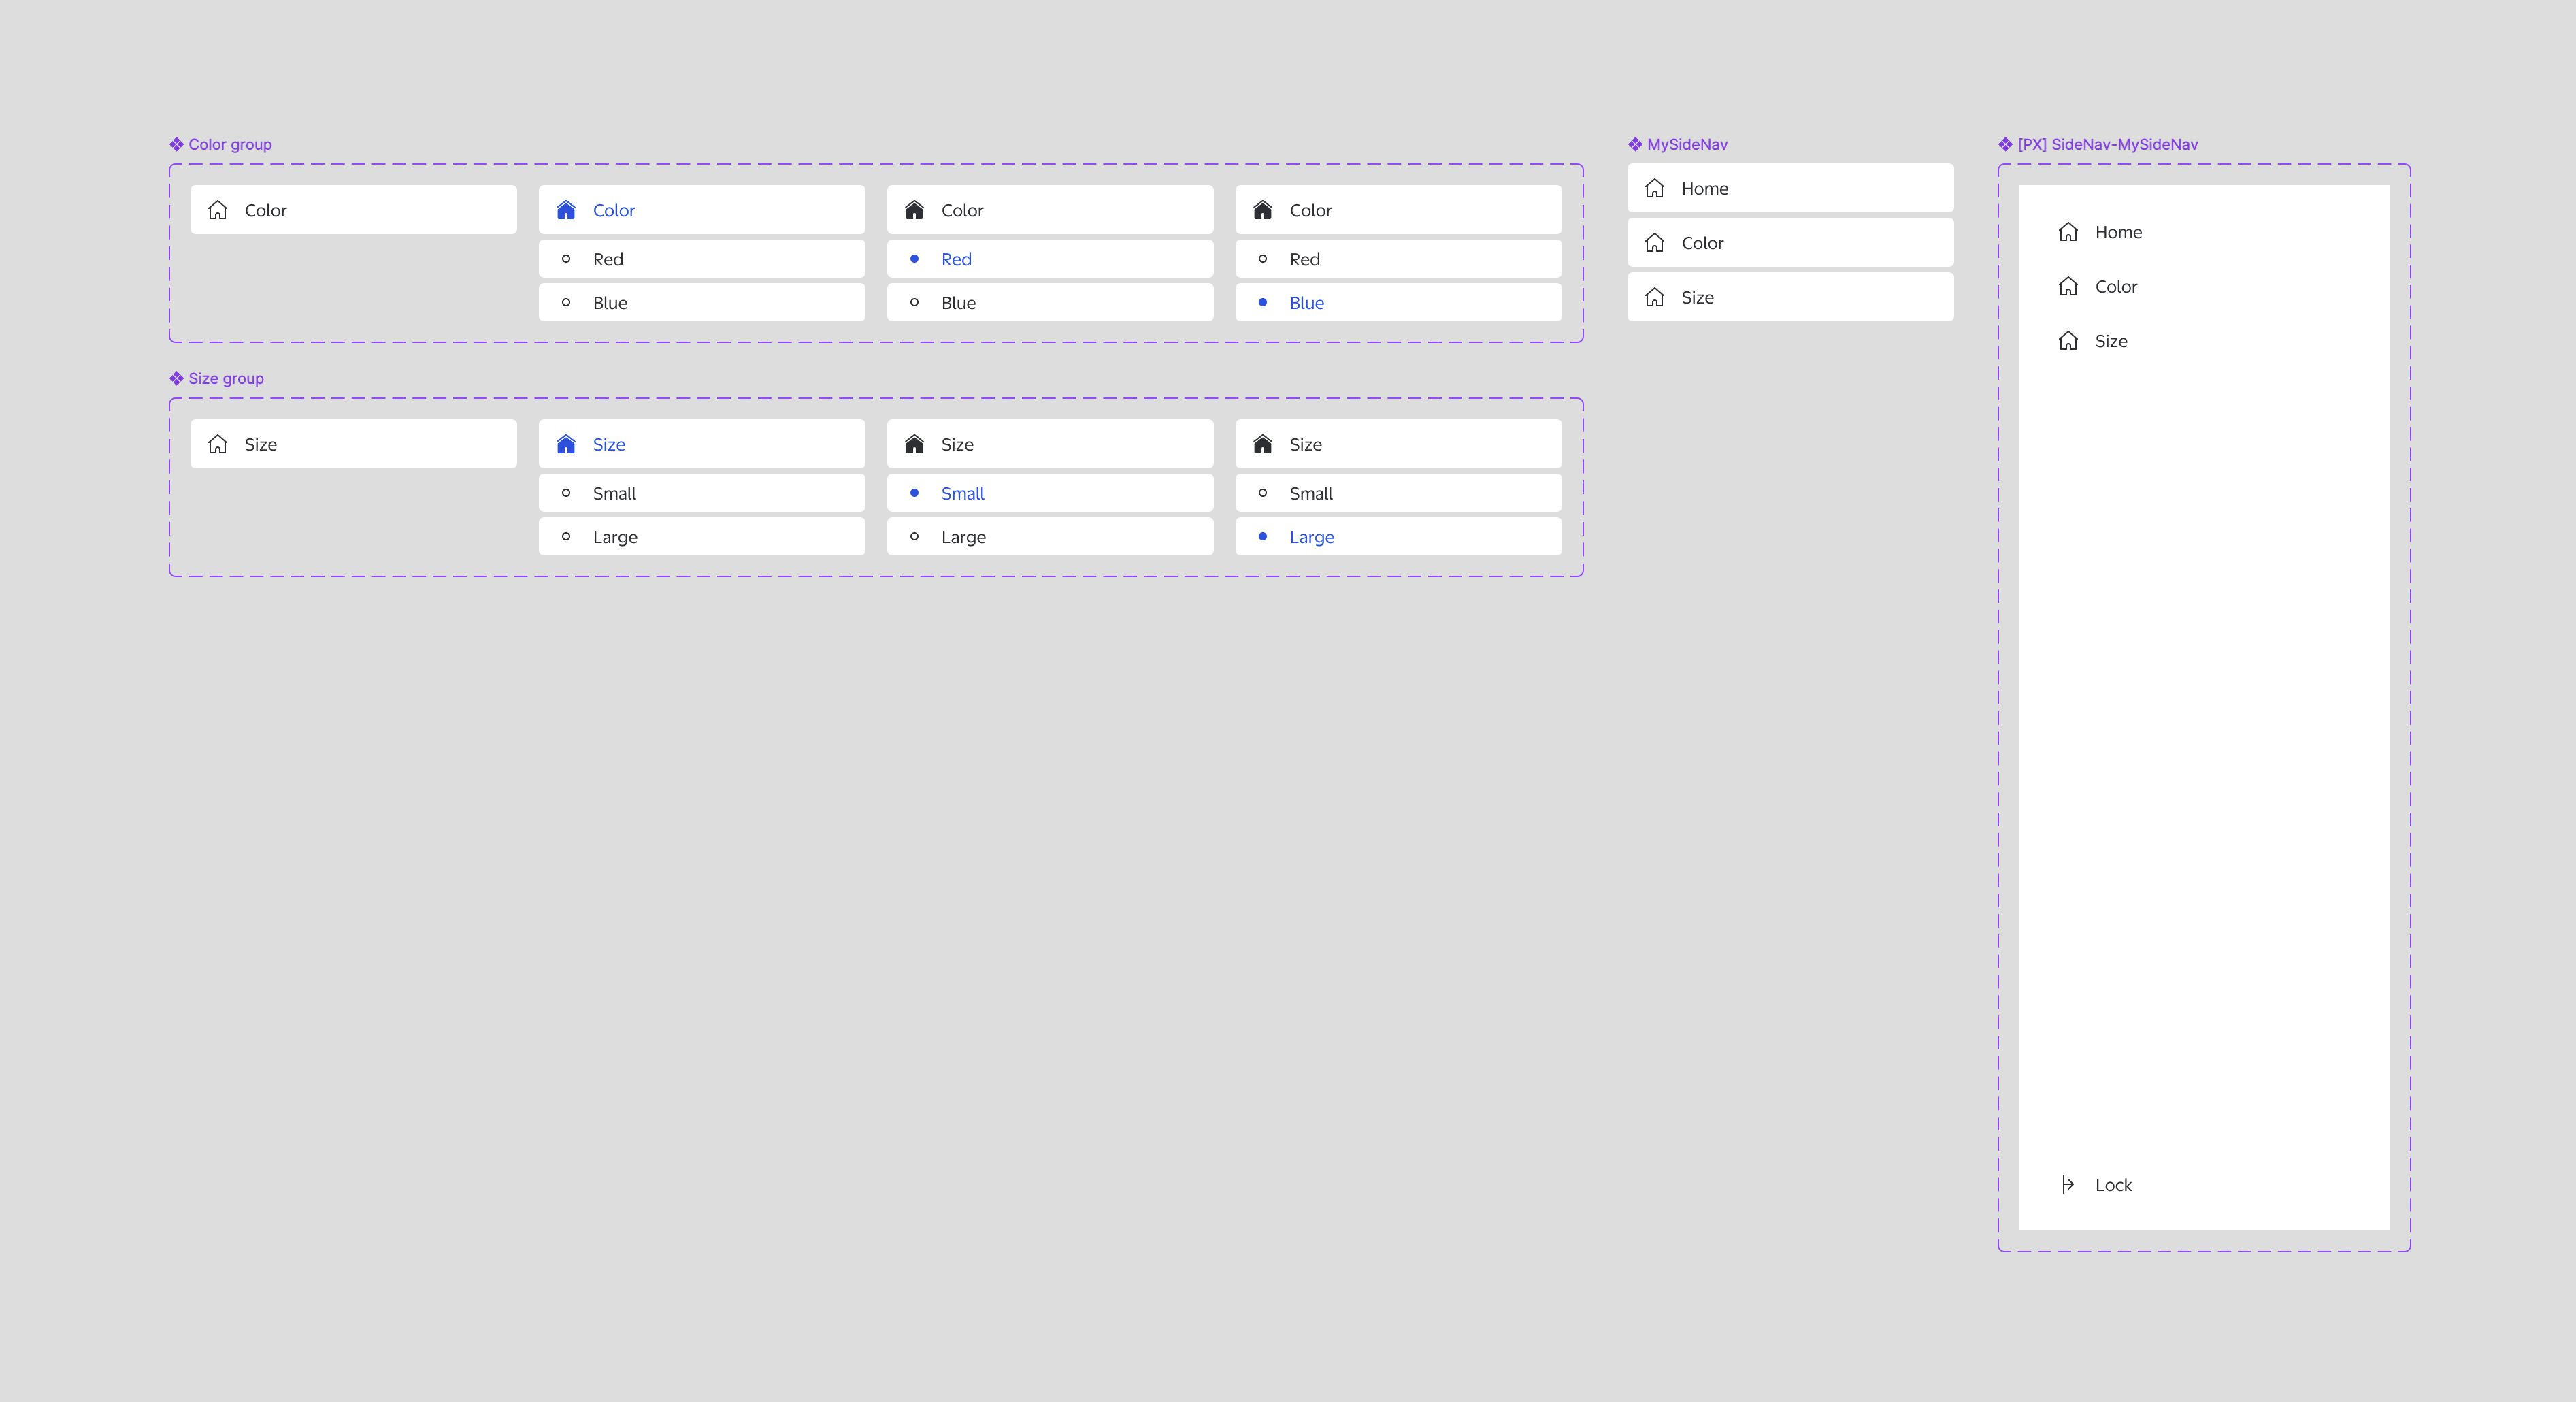Select the highlighted blue Large option

pos(1311,537)
